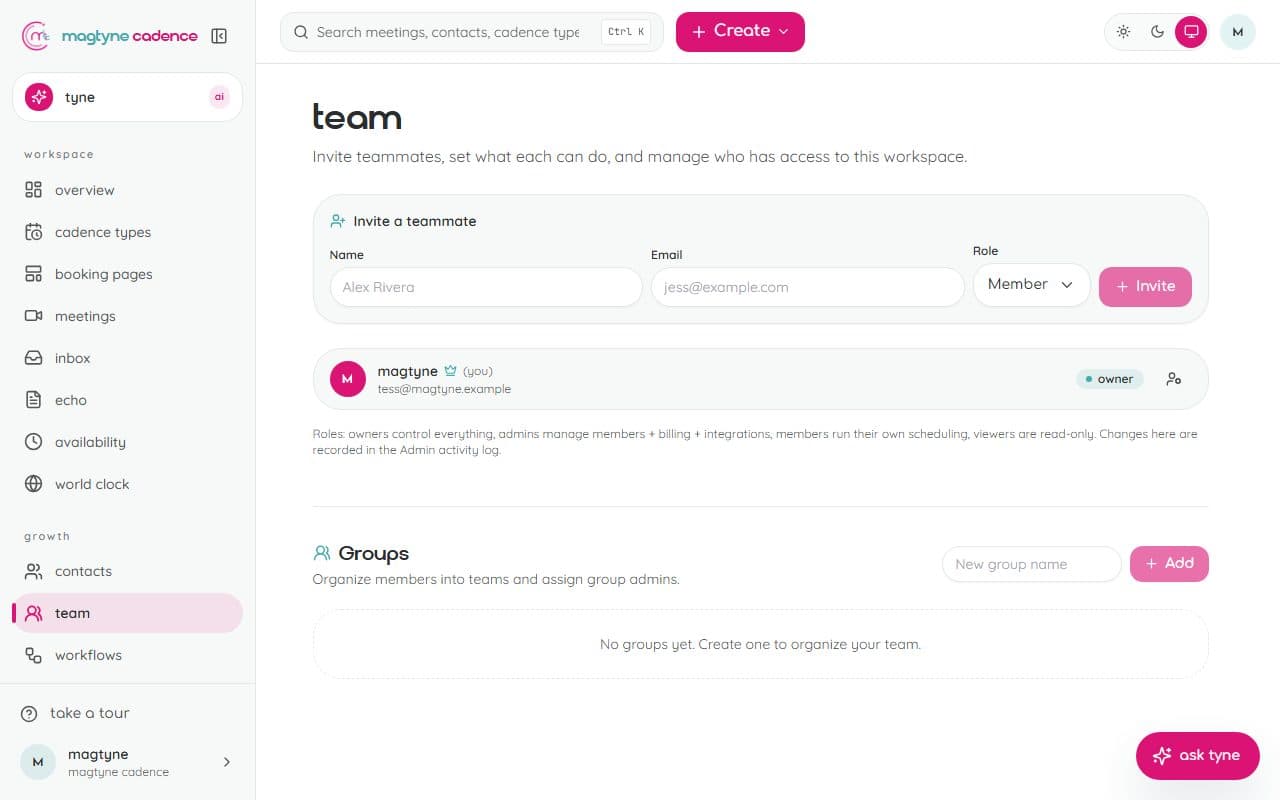The height and width of the screenshot is (800, 1280).
Task: Collapse the sidebar panel icon
Action: pos(219,36)
